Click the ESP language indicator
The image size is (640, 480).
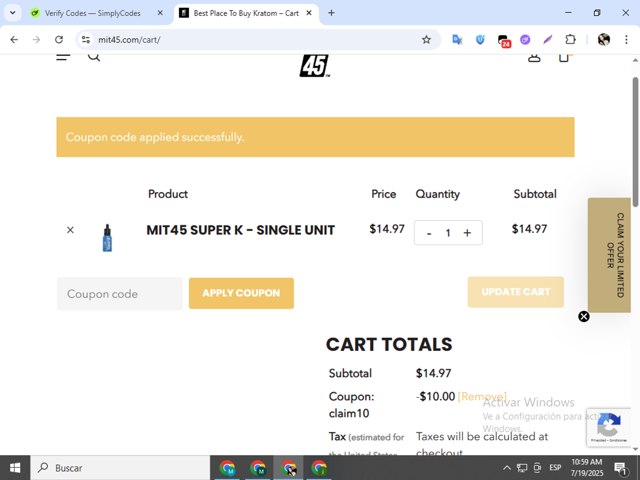(555, 467)
